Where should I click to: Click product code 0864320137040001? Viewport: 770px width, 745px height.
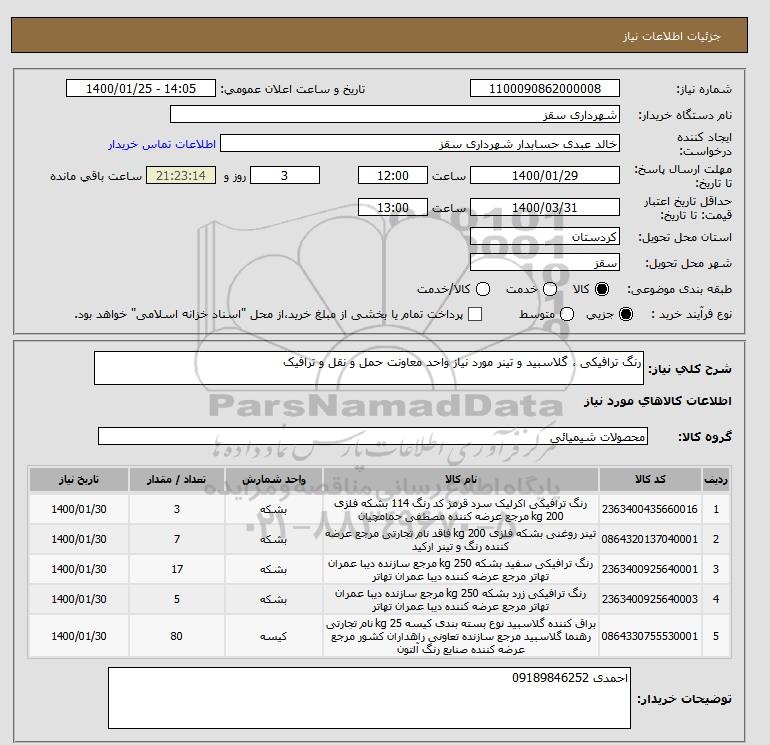tap(650, 539)
